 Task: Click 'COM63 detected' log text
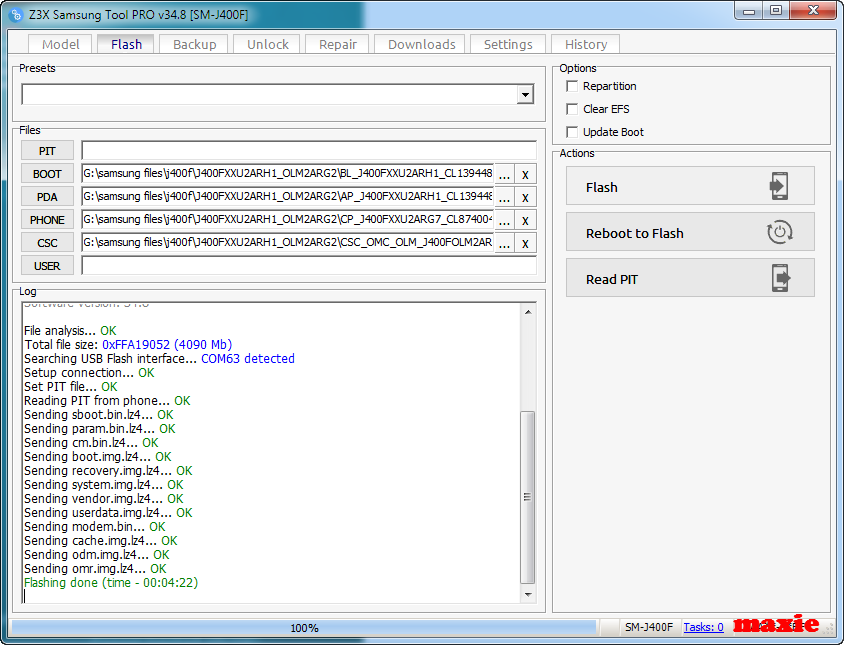coord(248,359)
